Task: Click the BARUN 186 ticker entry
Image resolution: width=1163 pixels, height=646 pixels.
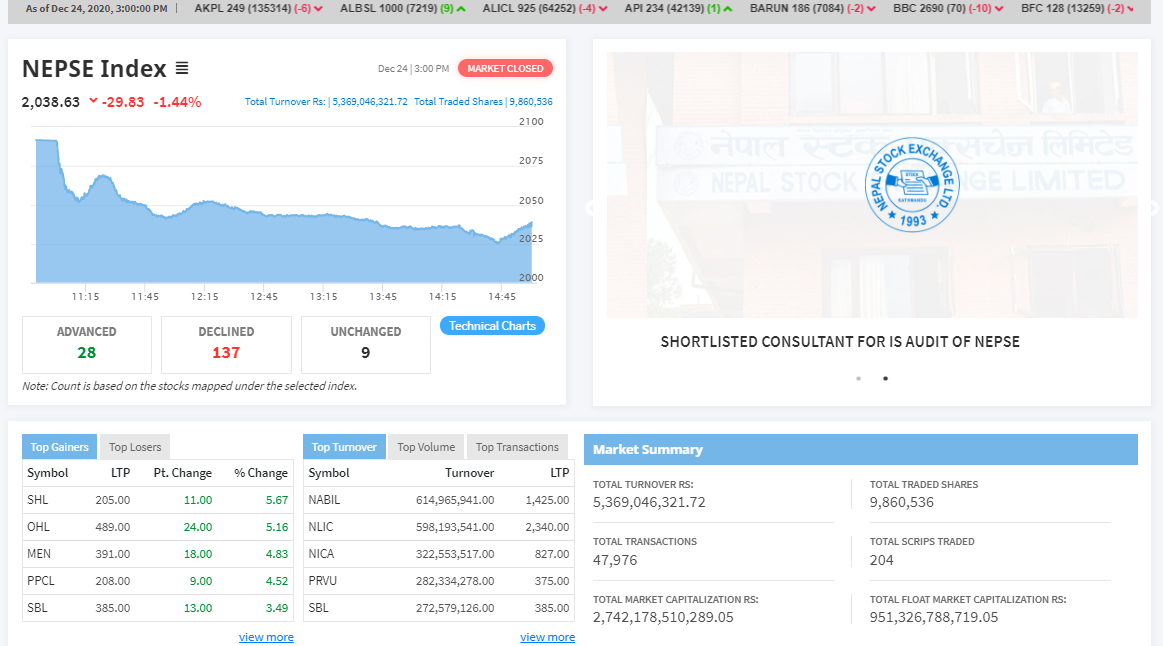Action: pyautogui.click(x=813, y=9)
